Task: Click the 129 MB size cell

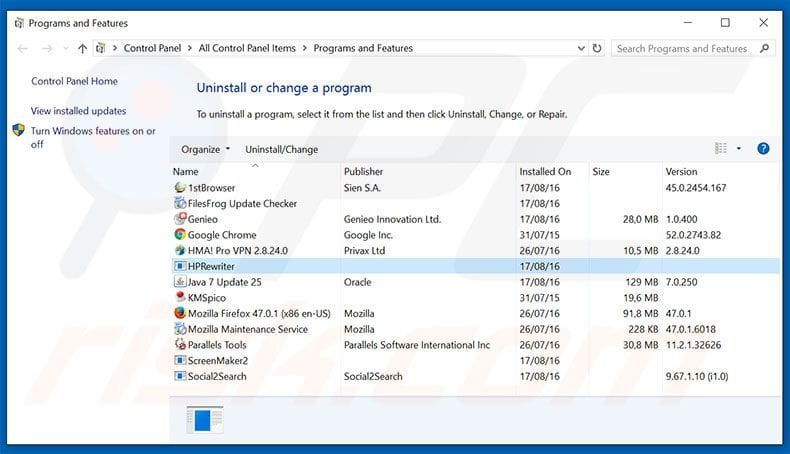Action: click(x=642, y=282)
